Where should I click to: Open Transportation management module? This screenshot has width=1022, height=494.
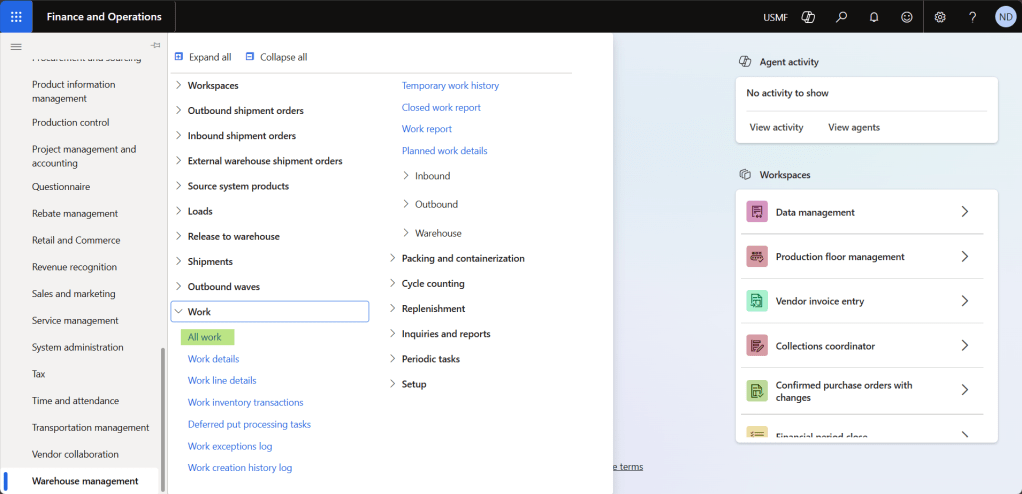[90, 428]
